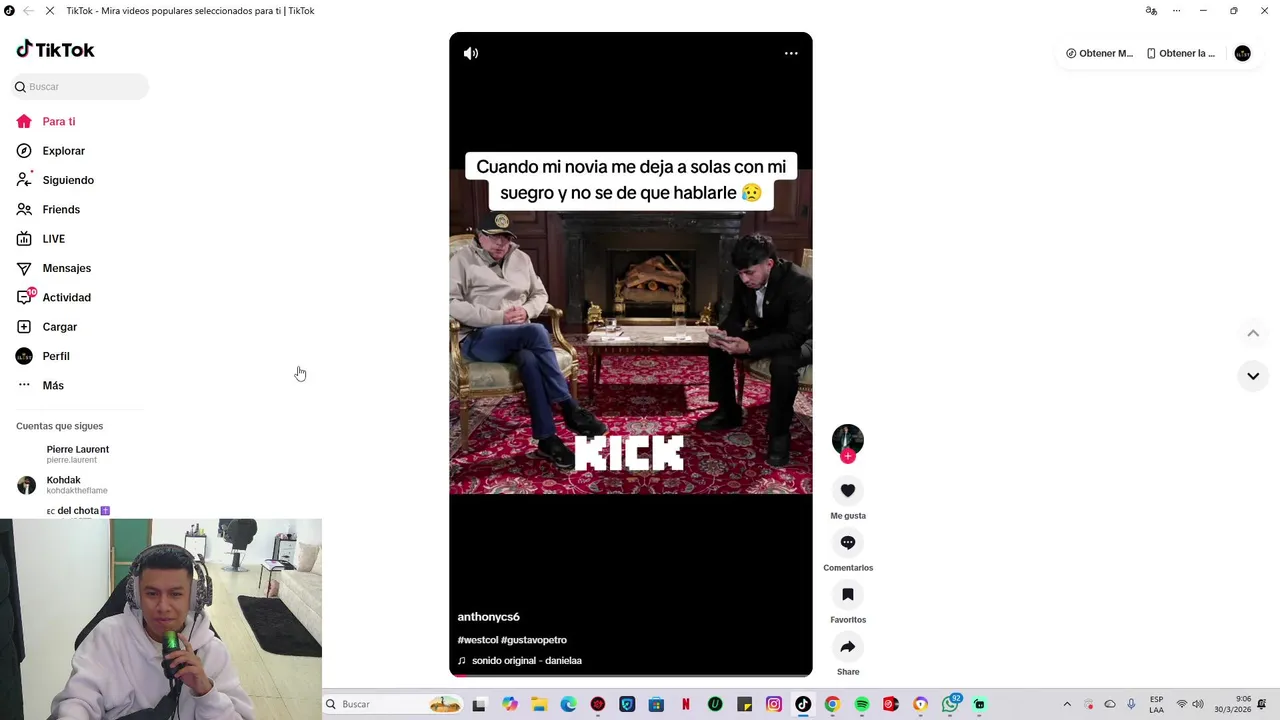Image resolution: width=1280 pixels, height=720 pixels.
Task: Launch Microsoft Edge from the taskbar
Action: tap(568, 705)
